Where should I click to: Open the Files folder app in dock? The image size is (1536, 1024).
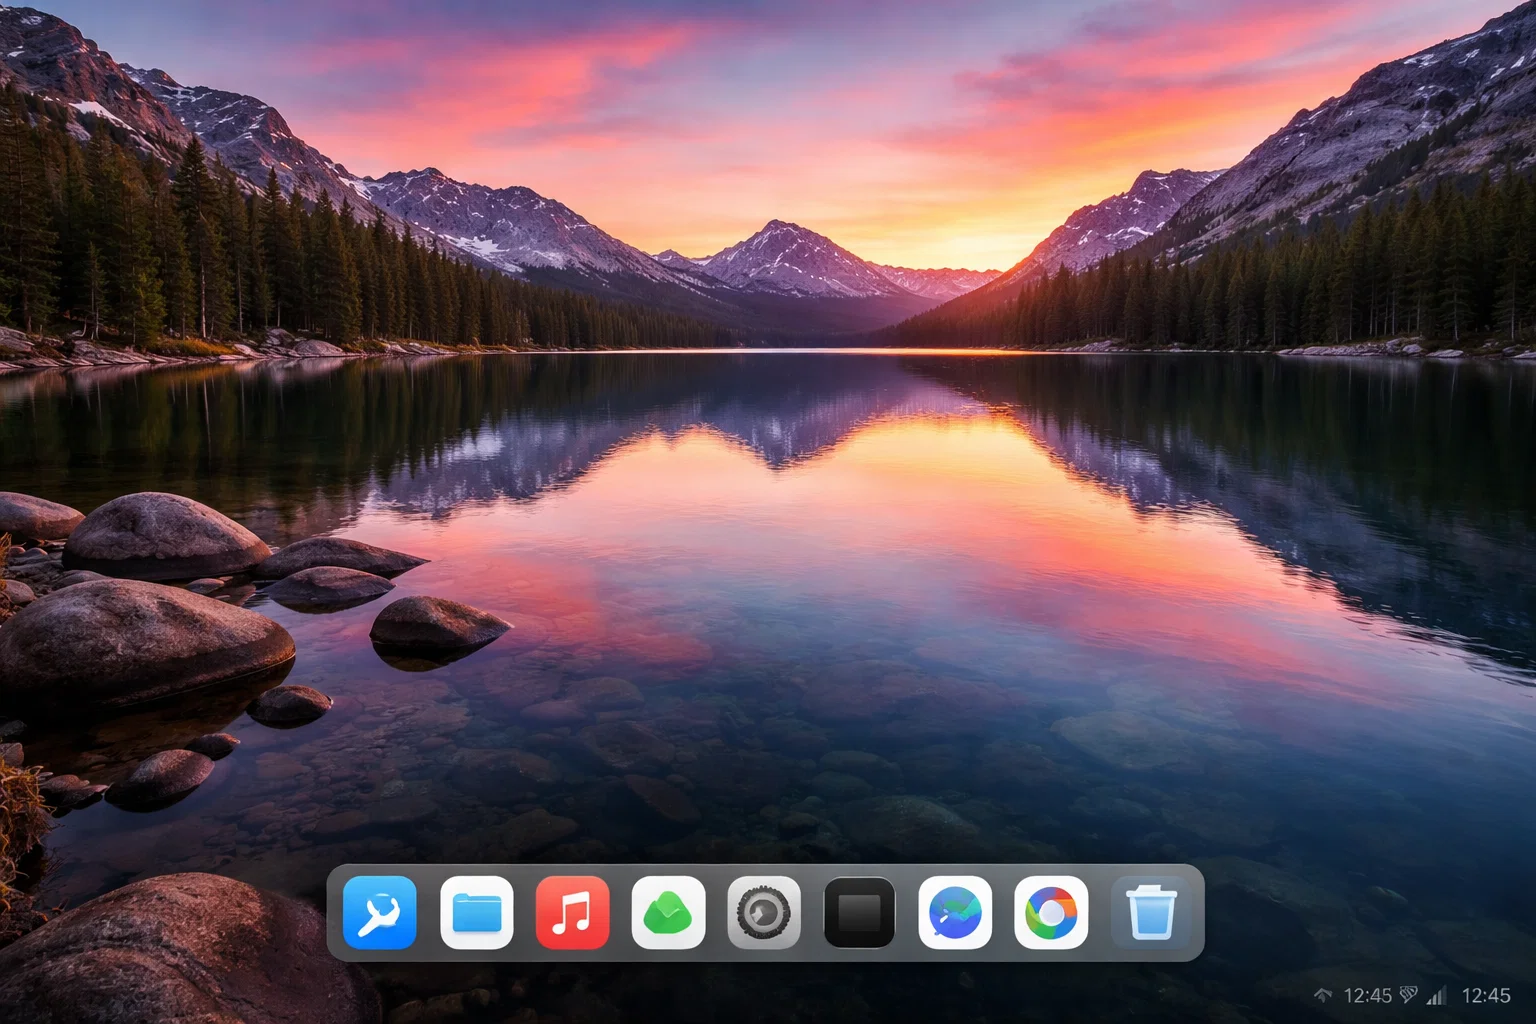coord(476,912)
